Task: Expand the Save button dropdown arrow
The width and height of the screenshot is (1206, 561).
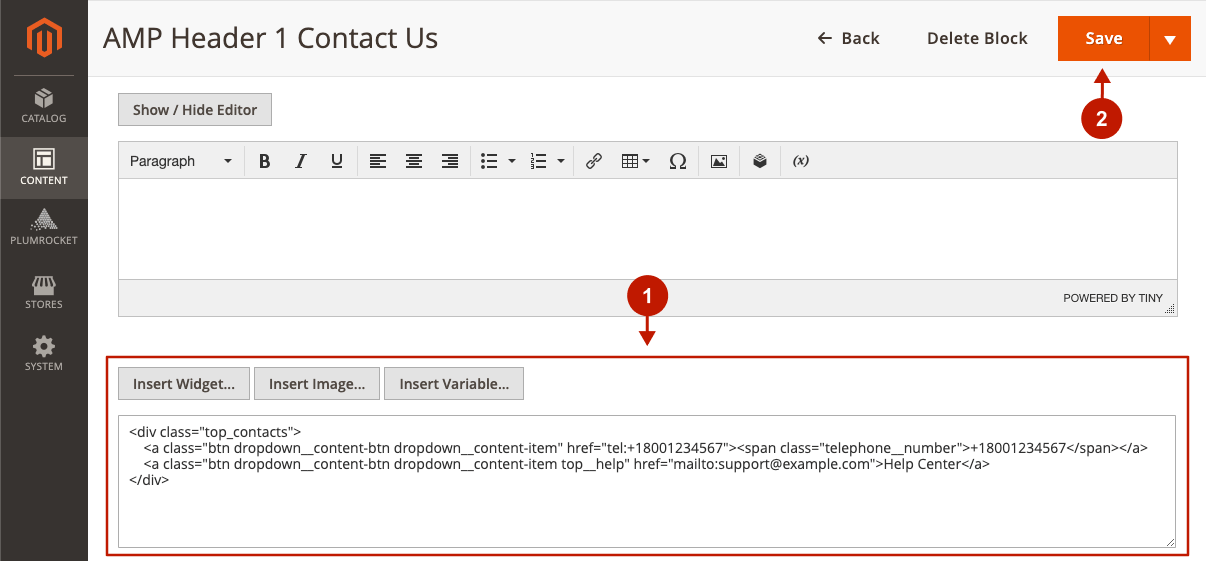Action: coord(1170,39)
